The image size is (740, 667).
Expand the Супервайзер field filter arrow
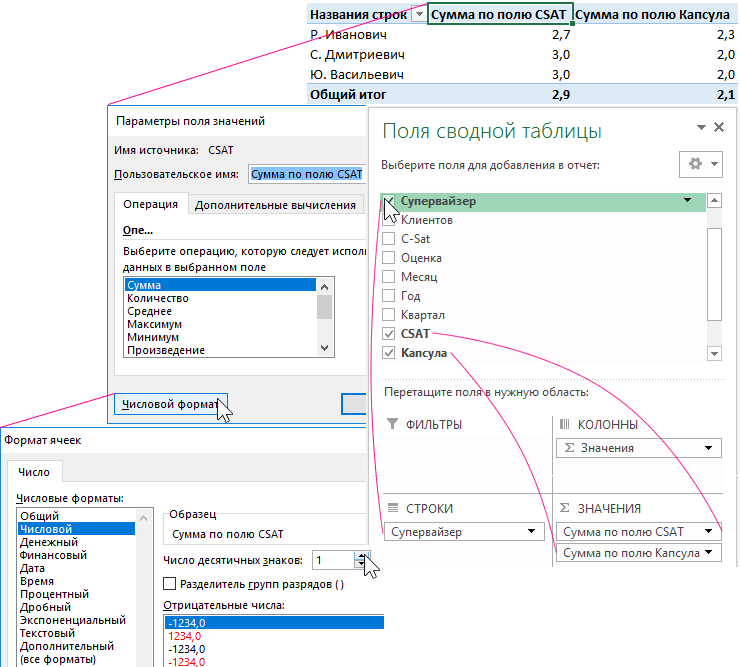click(x=687, y=201)
